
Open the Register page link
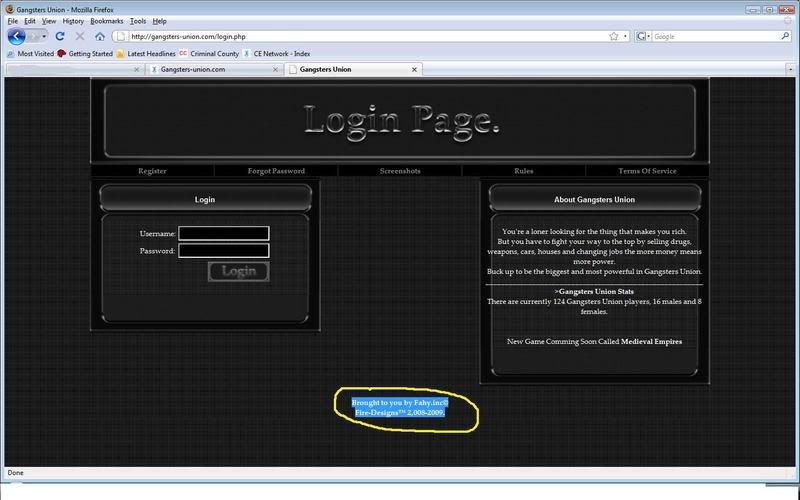pyautogui.click(x=152, y=171)
